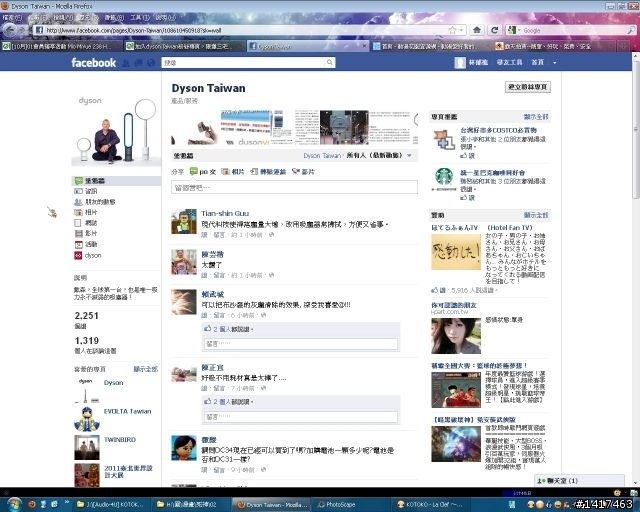Open the wall filter dropdown arrow
The width and height of the screenshot is (640, 512).
(409, 156)
